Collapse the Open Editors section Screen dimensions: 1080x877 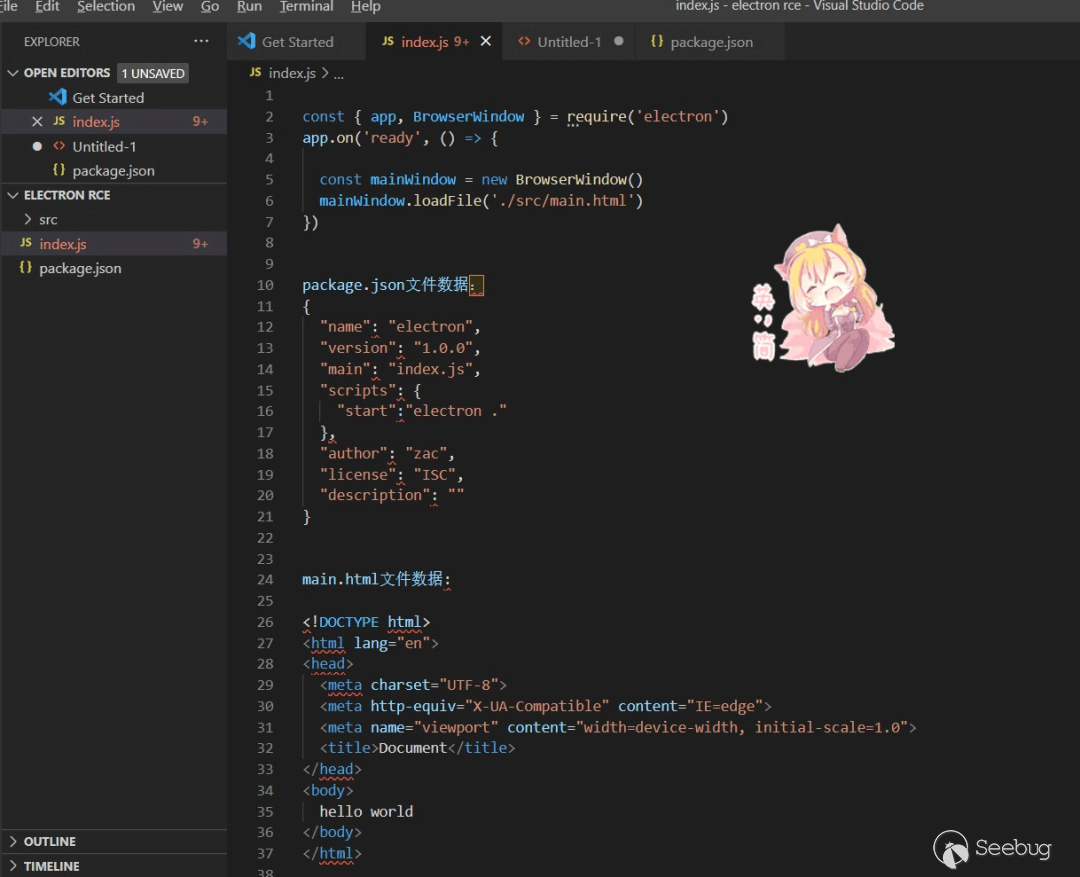pos(13,73)
